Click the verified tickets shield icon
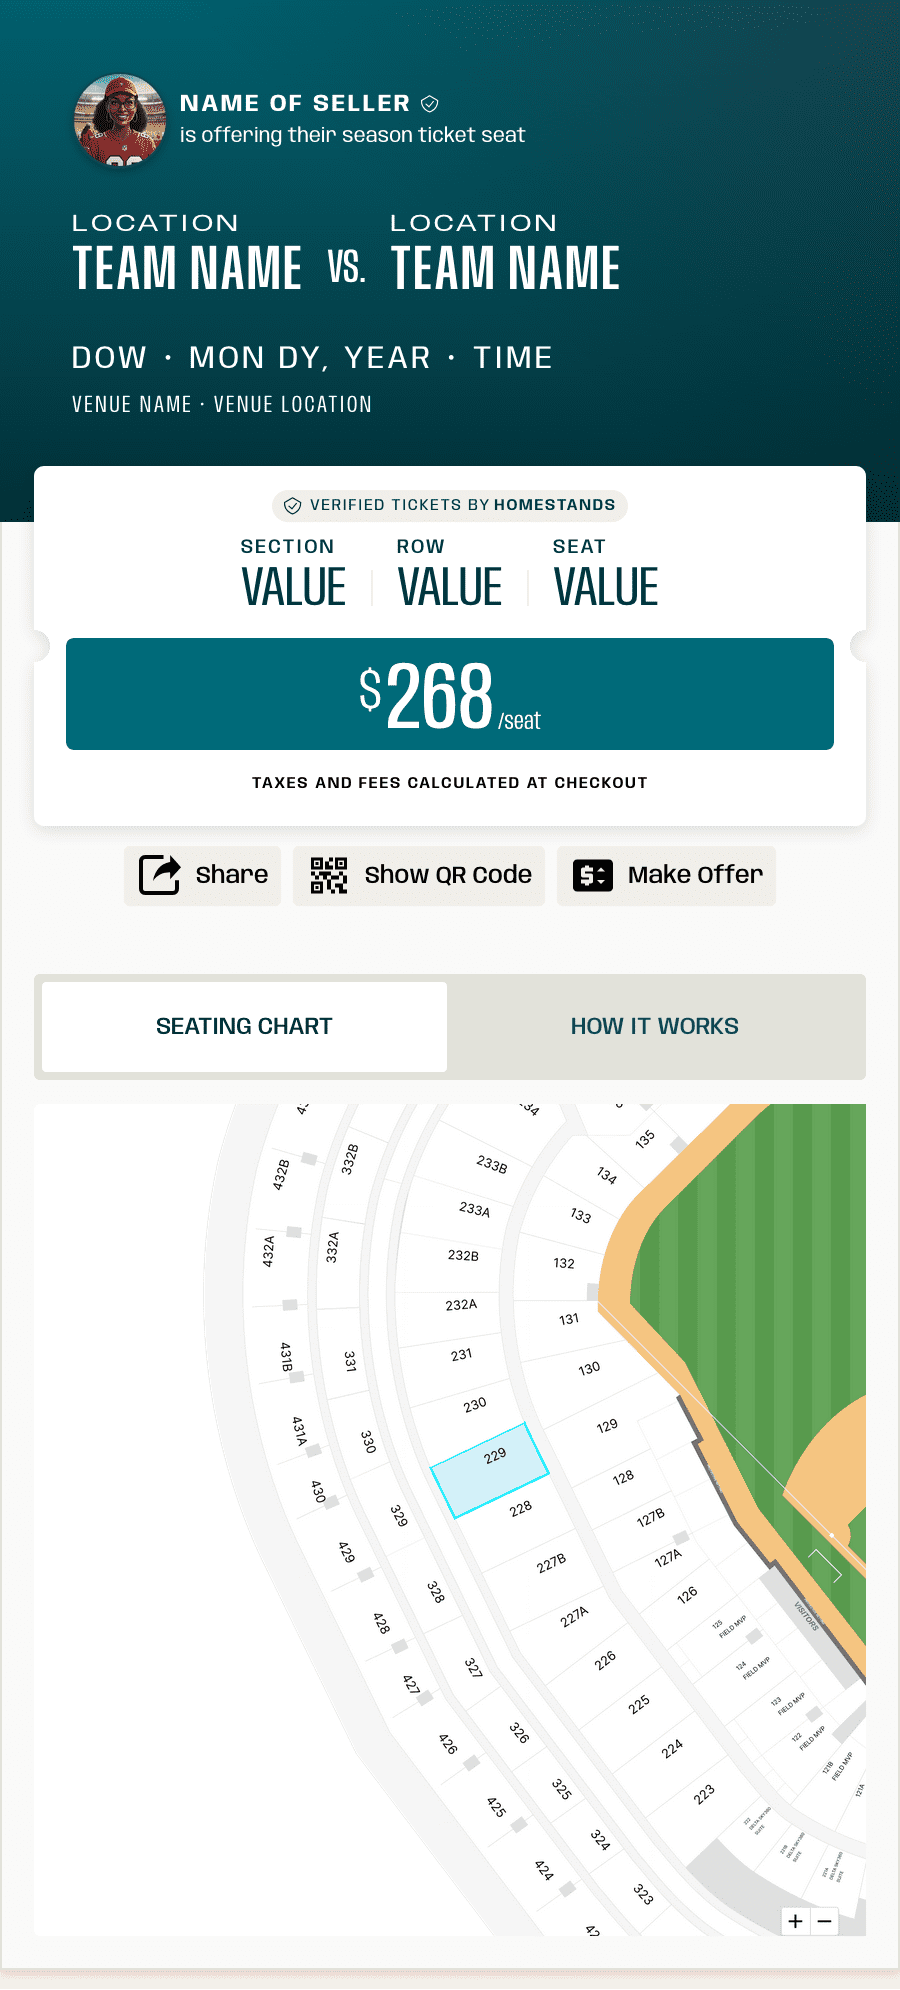Screen dimensions: 900x1990 click(293, 506)
